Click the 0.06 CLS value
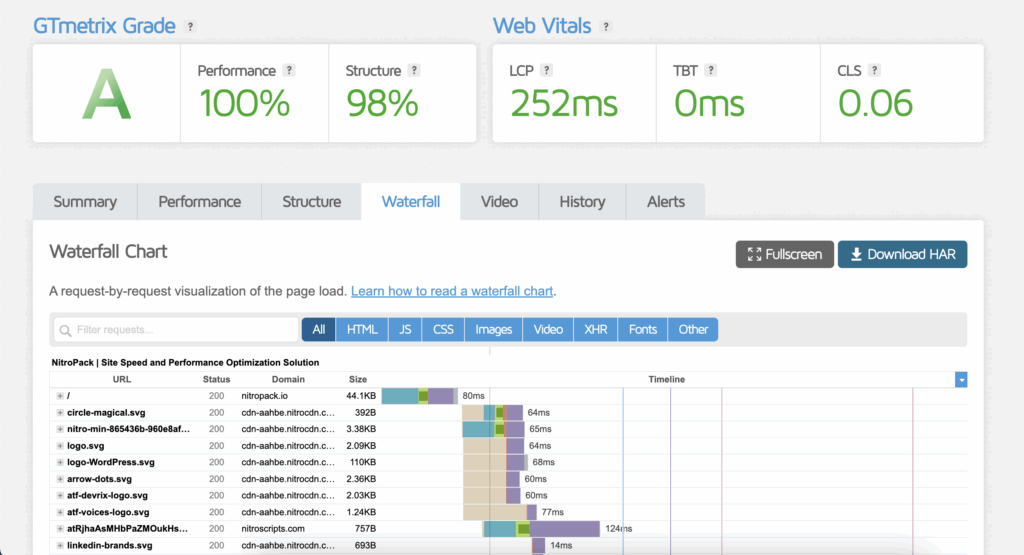Image resolution: width=1024 pixels, height=555 pixels. click(875, 104)
